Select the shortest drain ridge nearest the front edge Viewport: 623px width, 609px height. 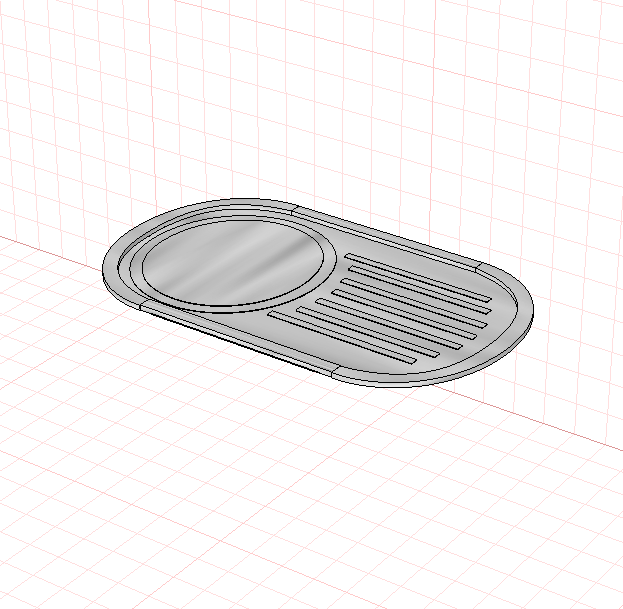pyautogui.click(x=342, y=337)
